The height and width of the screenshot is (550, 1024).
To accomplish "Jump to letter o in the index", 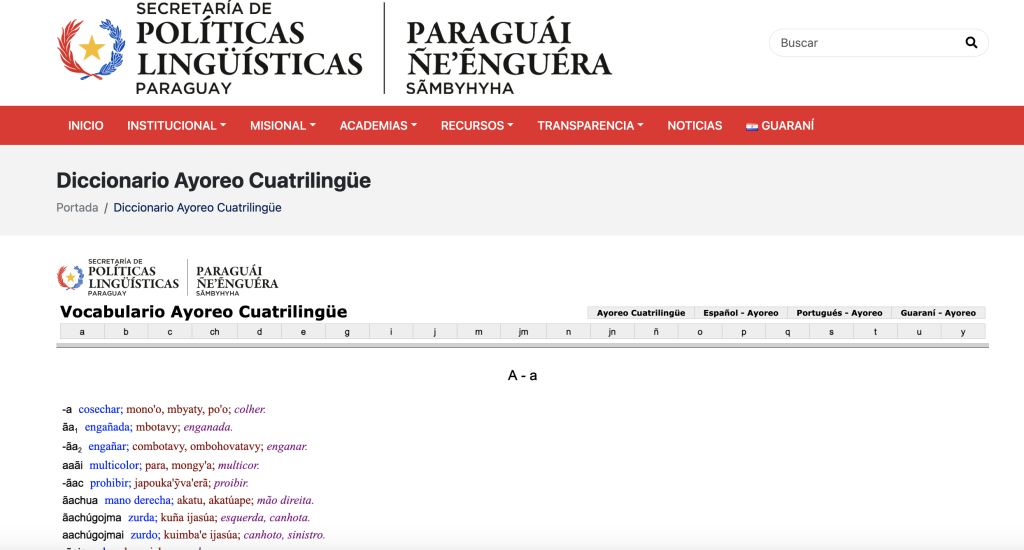I will tap(700, 332).
